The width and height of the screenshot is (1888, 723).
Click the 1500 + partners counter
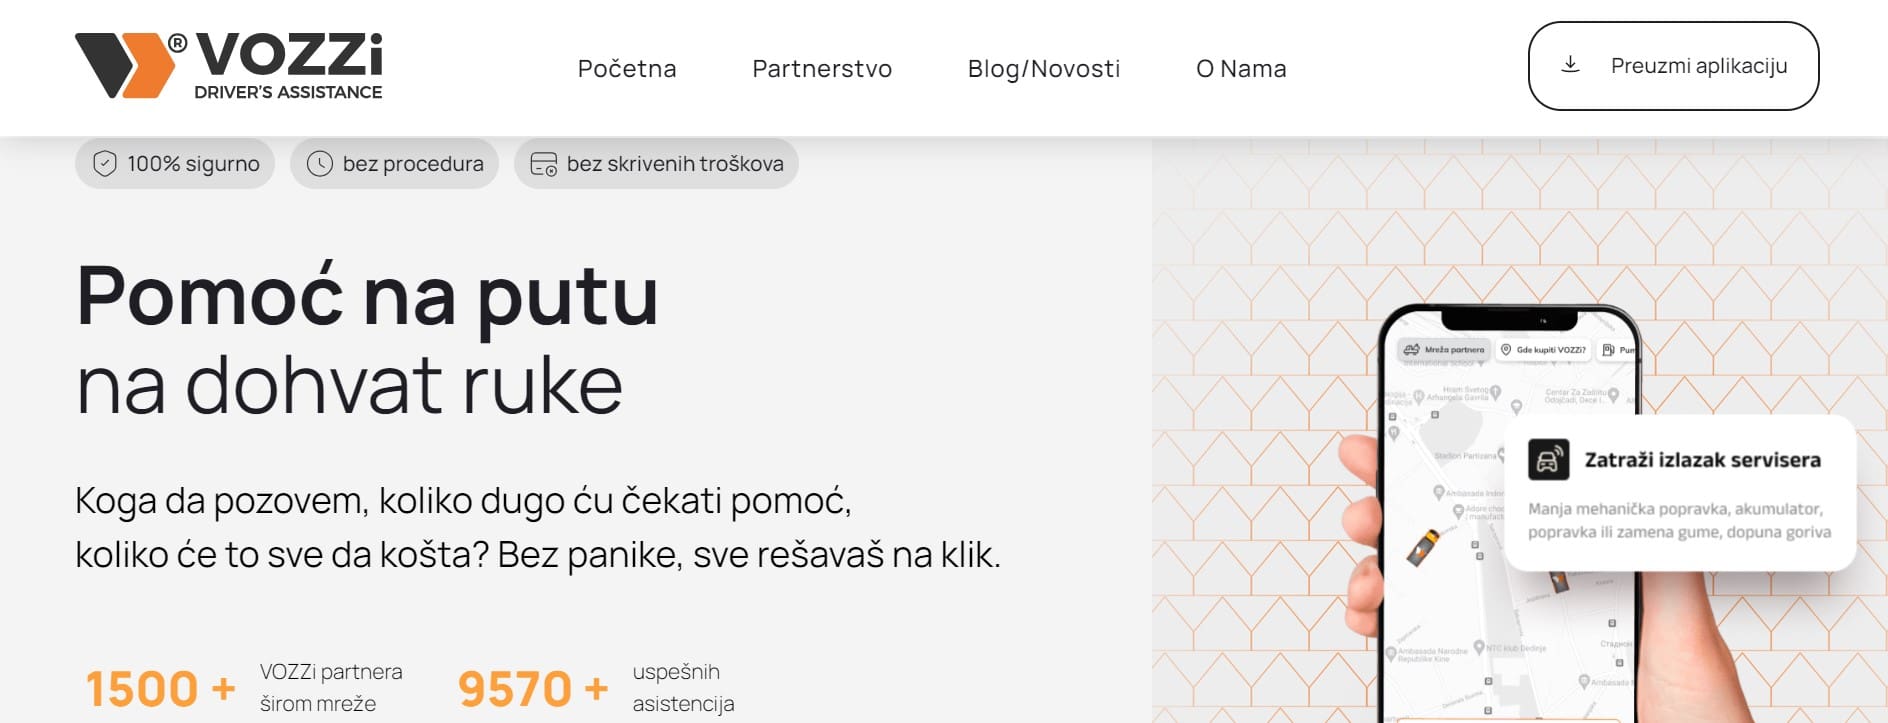click(x=161, y=688)
